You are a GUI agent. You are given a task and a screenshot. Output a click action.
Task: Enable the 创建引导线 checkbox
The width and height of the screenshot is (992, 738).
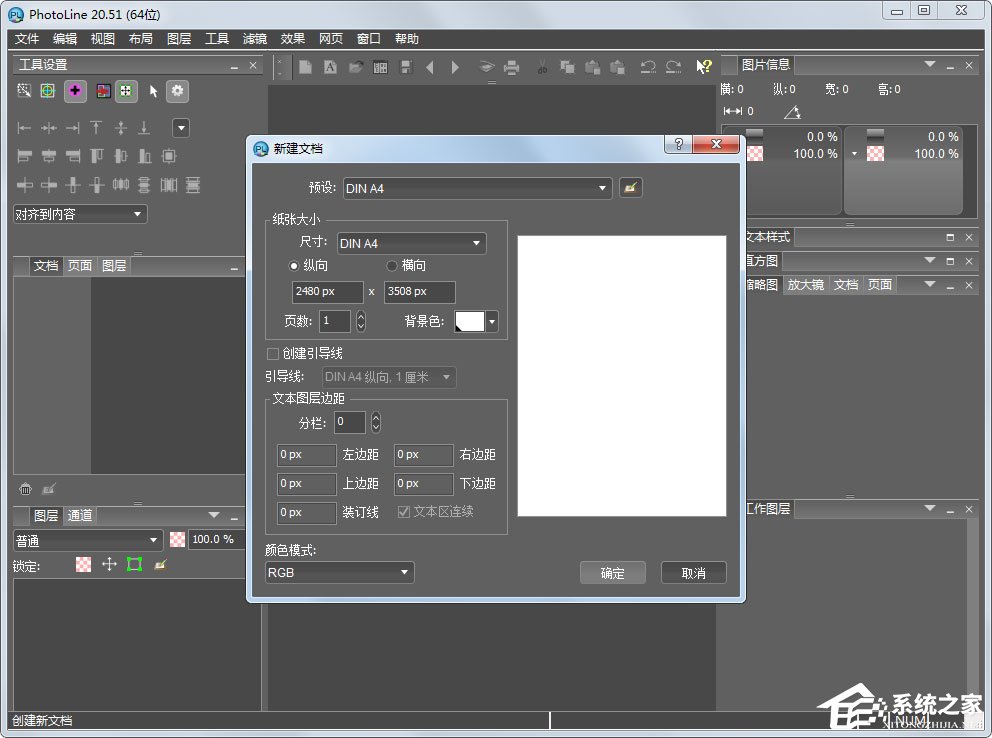pyautogui.click(x=273, y=354)
